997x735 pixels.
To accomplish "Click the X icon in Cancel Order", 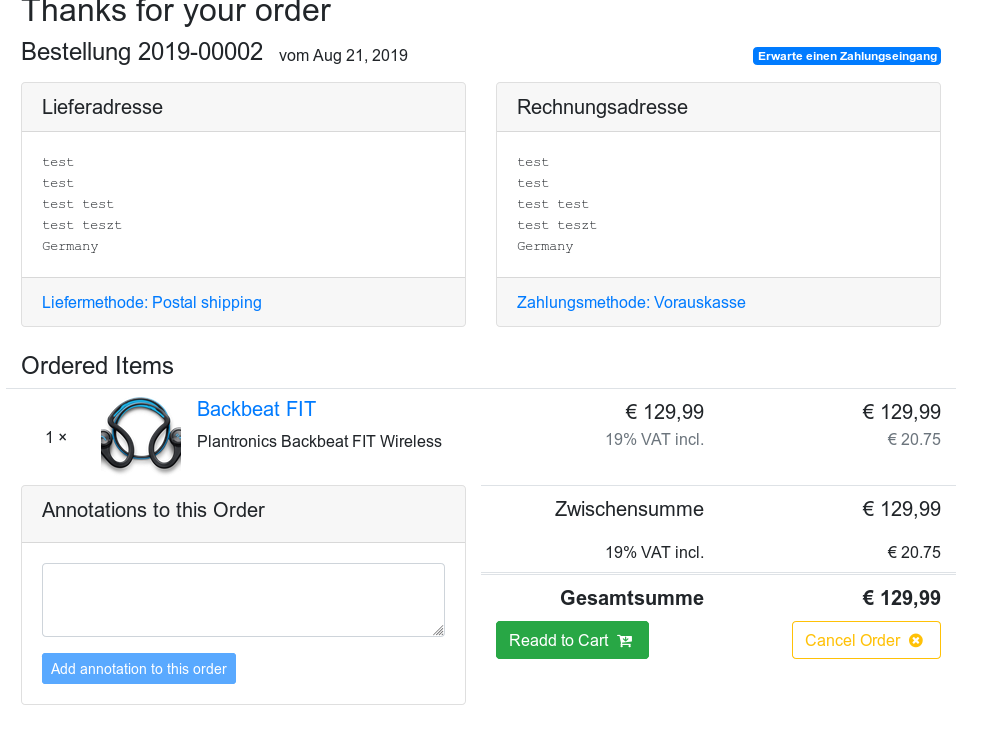I will (916, 640).
